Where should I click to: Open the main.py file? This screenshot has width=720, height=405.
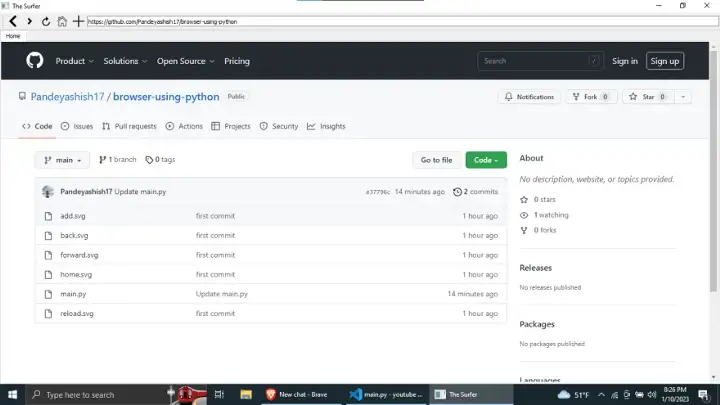(73, 294)
